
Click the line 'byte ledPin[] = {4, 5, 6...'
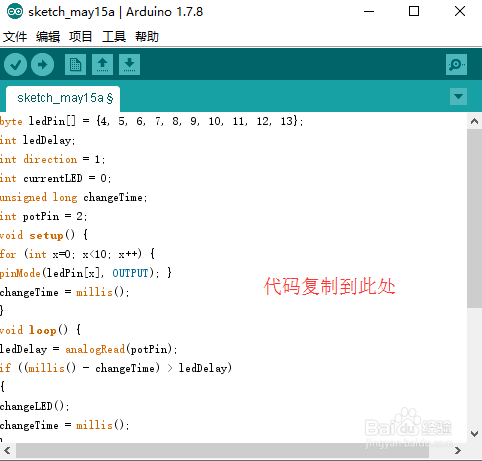[x=152, y=121]
